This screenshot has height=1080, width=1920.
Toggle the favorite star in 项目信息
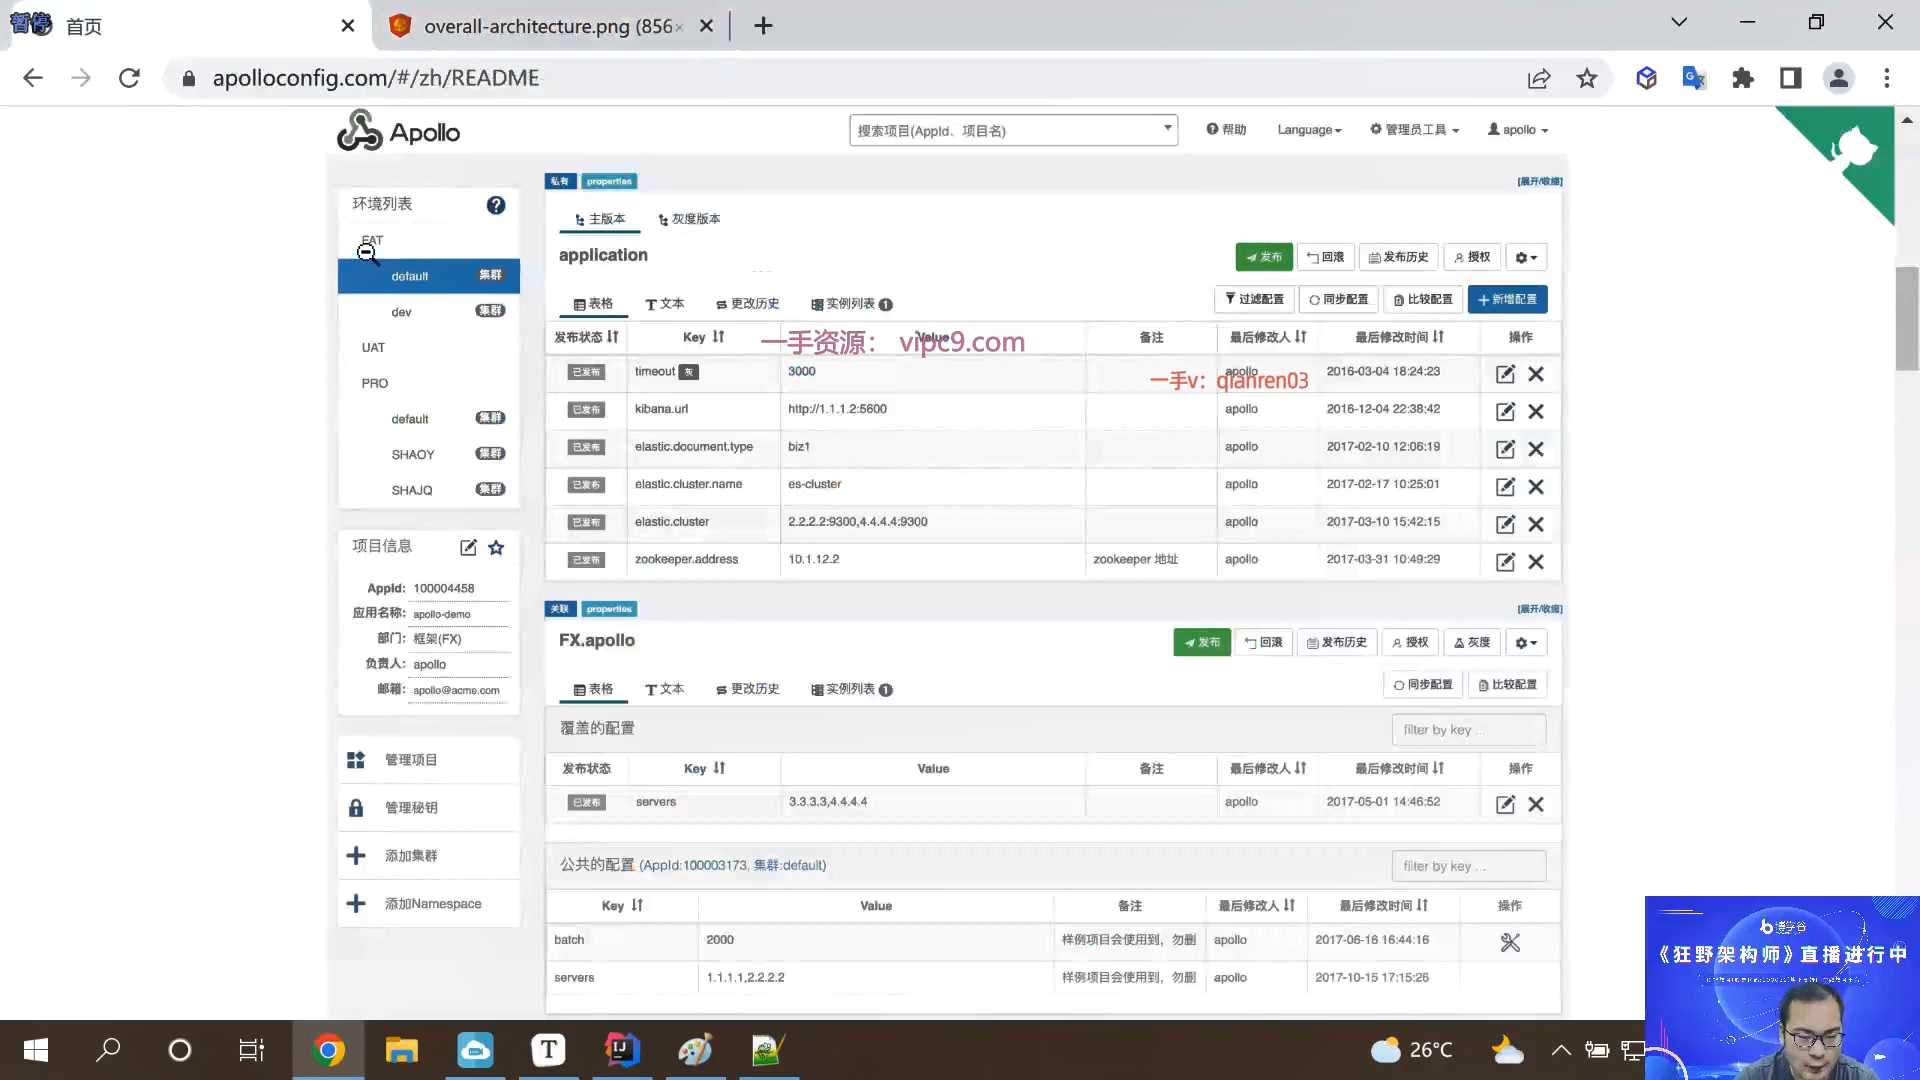click(496, 548)
